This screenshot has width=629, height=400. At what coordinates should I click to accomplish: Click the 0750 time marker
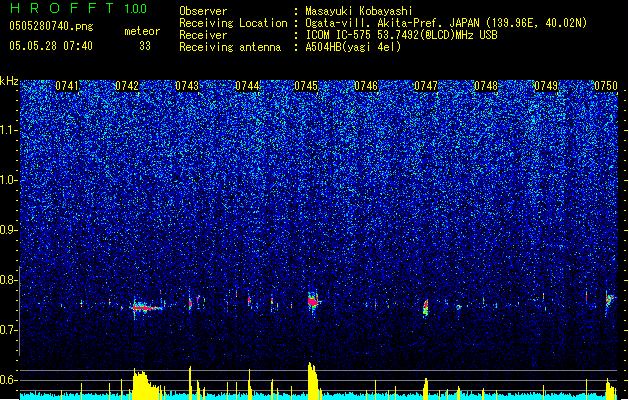[x=606, y=86]
